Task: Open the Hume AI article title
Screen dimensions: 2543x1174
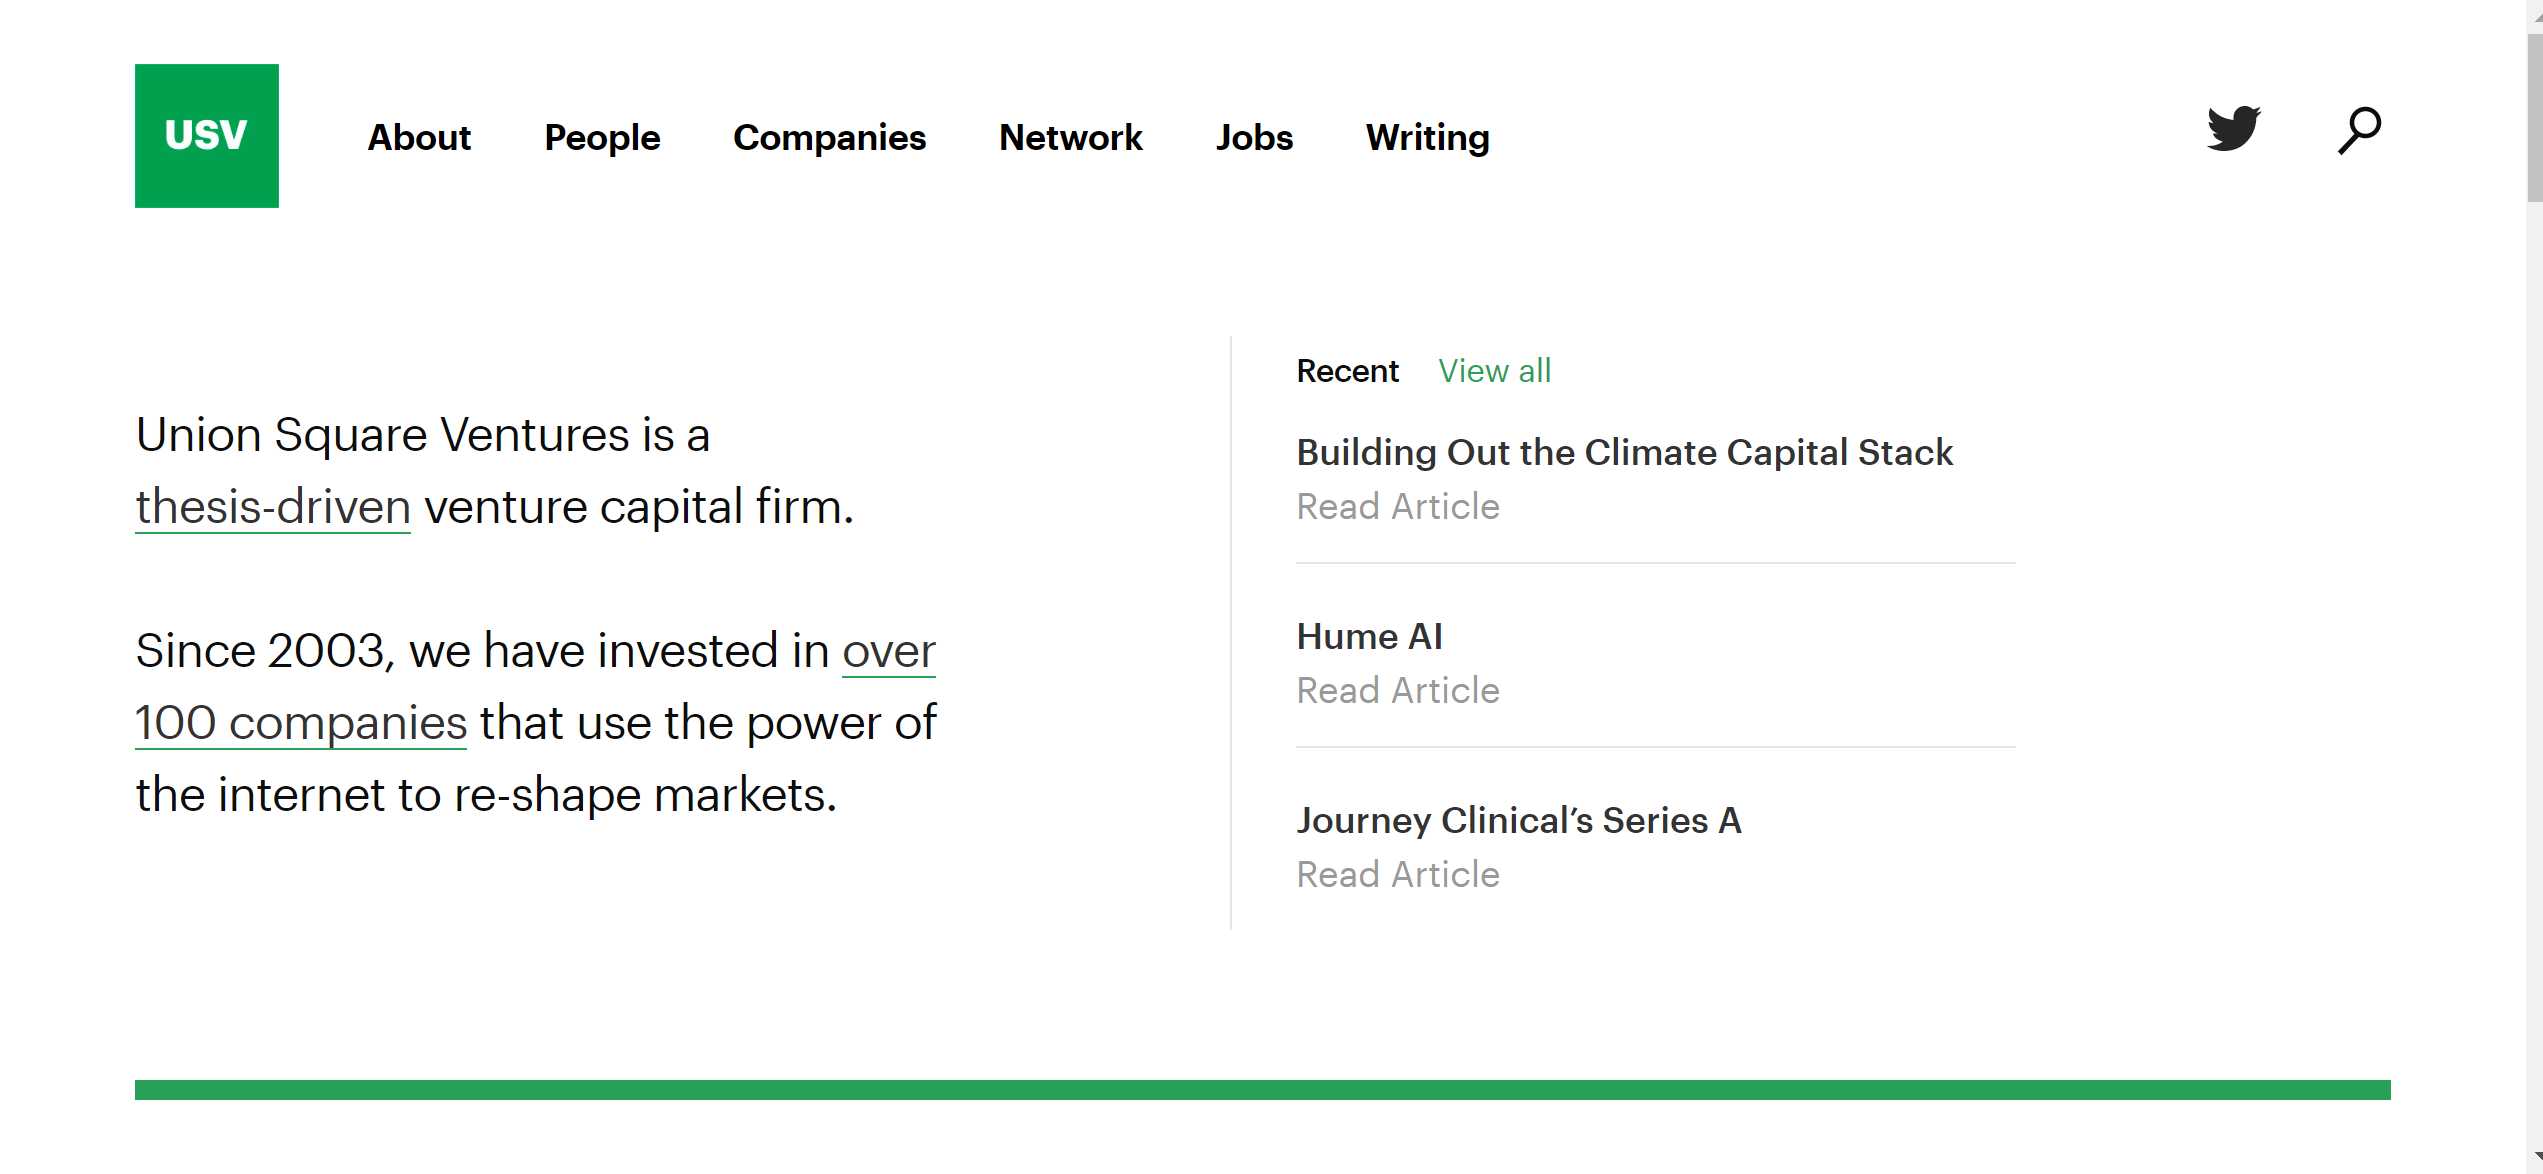Action: point(1369,636)
